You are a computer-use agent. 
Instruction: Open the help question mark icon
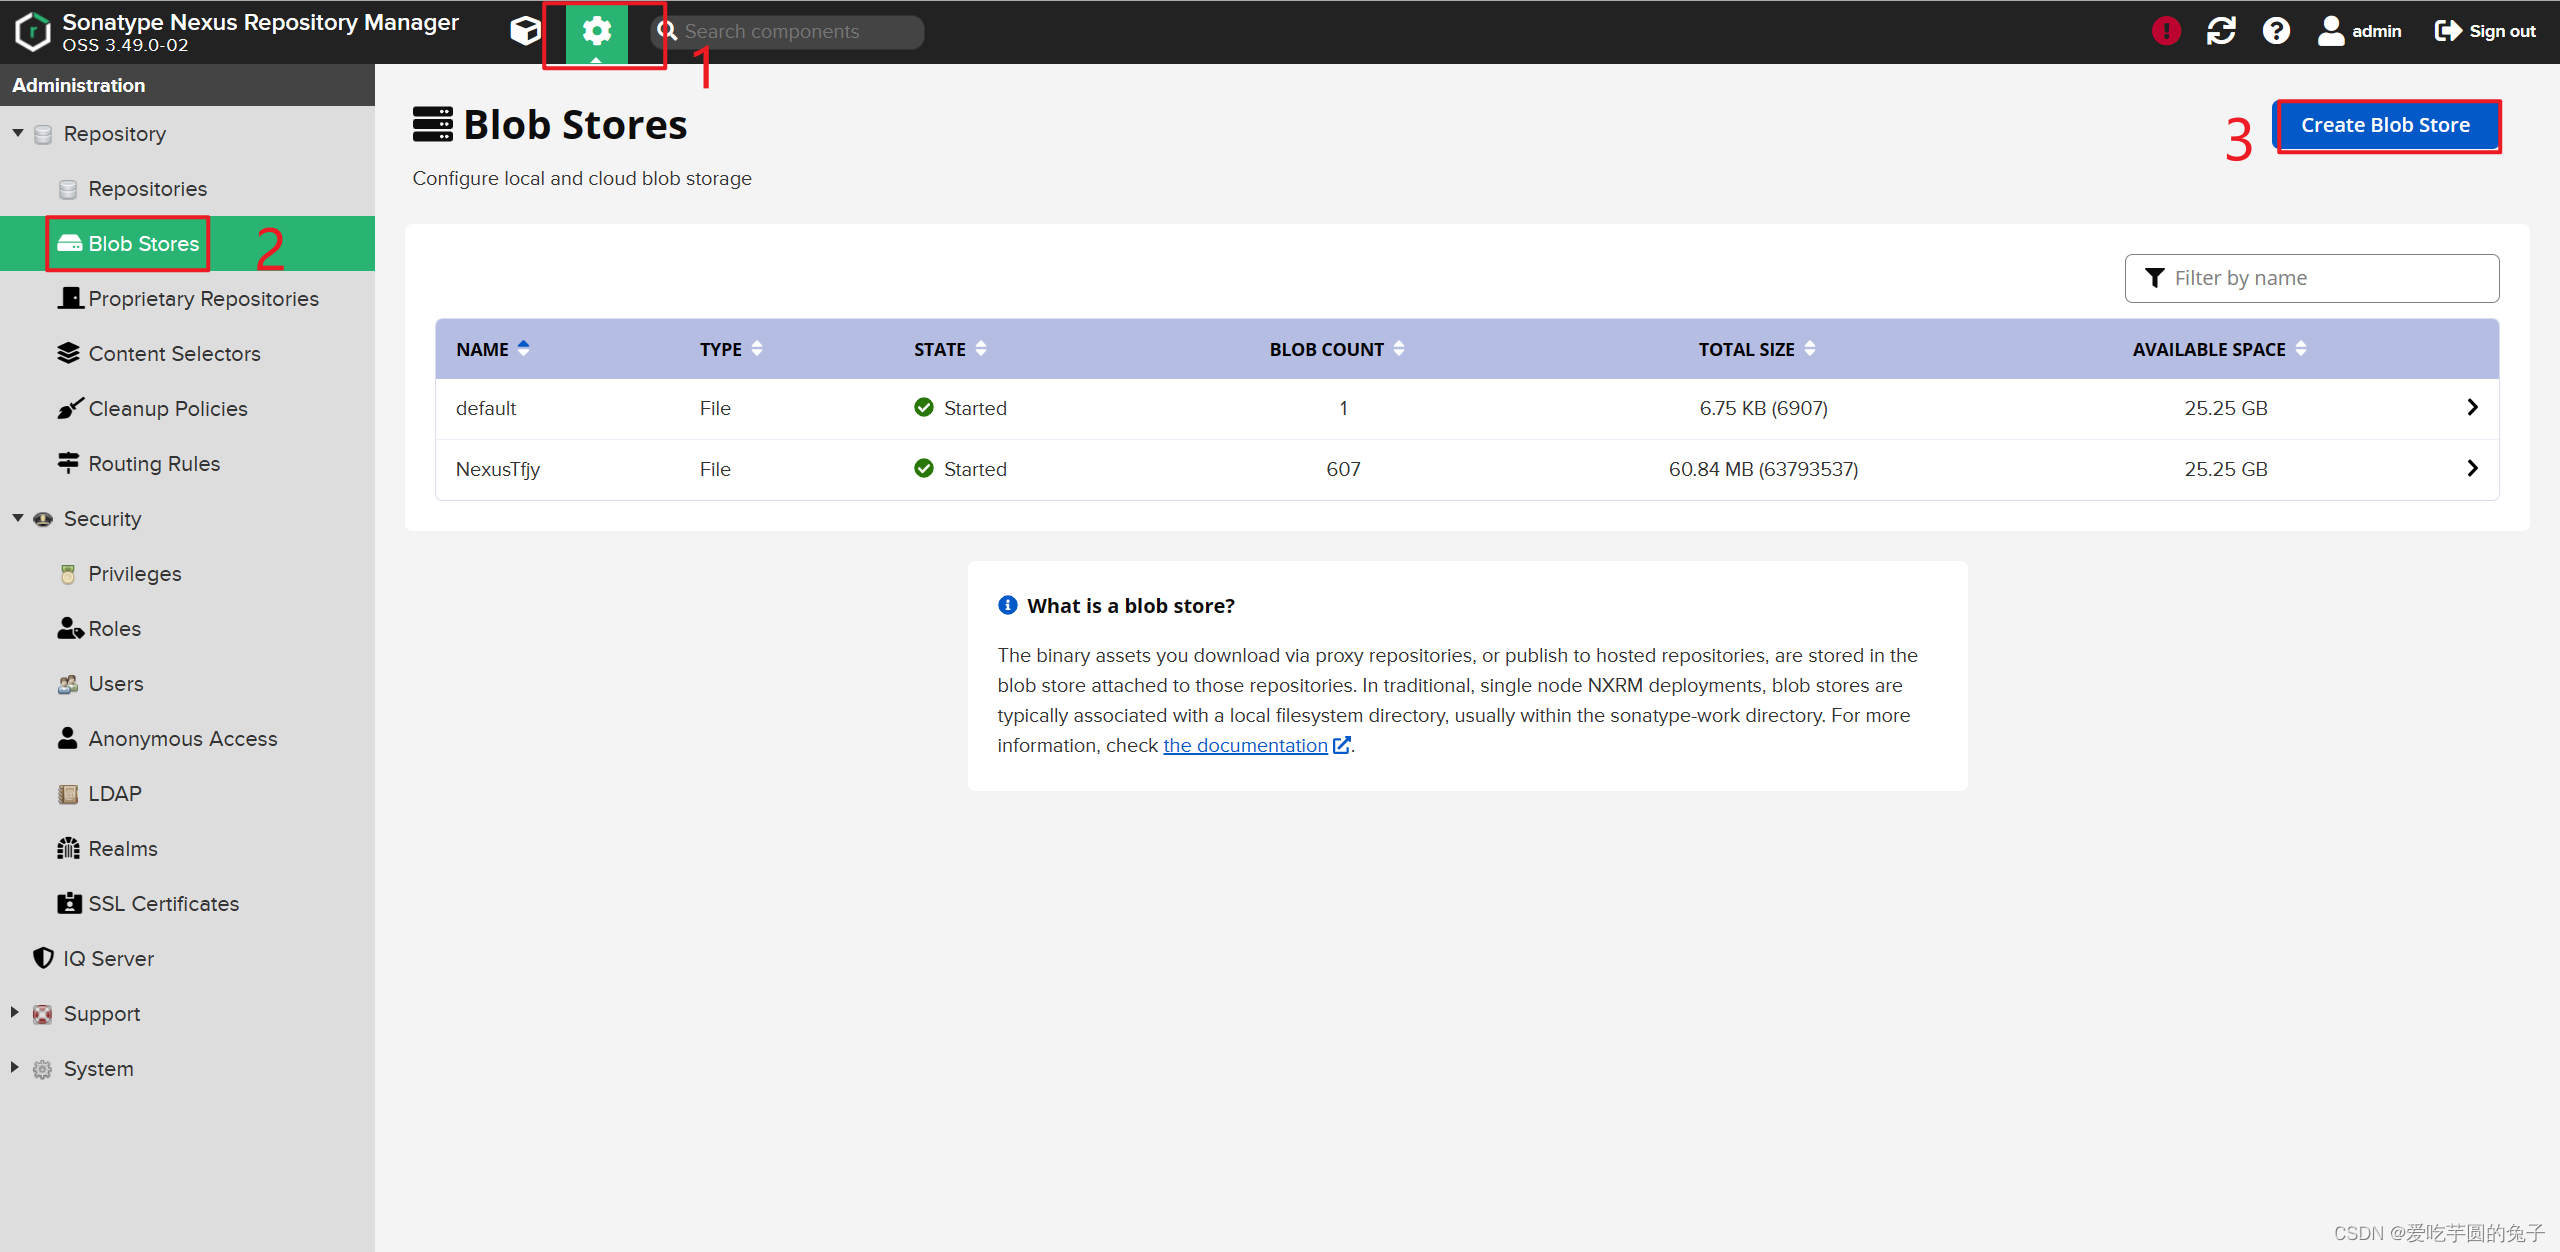pos(2276,31)
